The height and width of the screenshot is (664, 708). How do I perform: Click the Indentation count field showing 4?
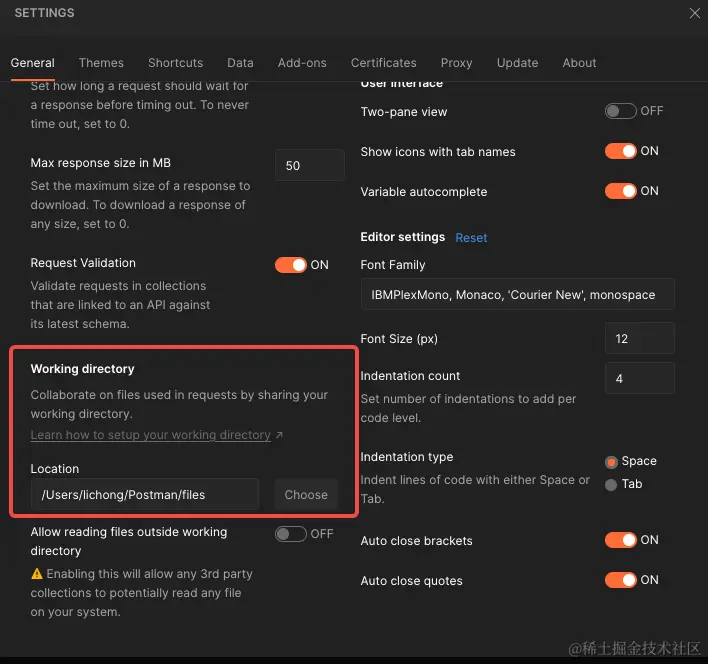(640, 378)
